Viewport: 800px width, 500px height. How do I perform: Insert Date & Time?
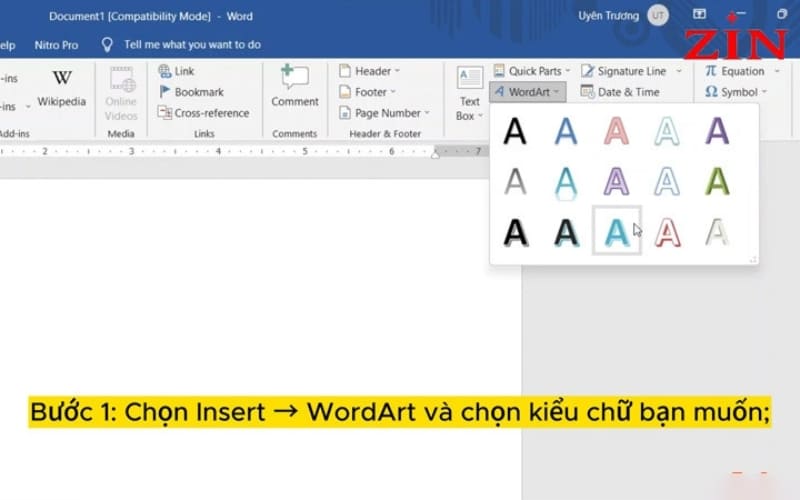pos(620,92)
